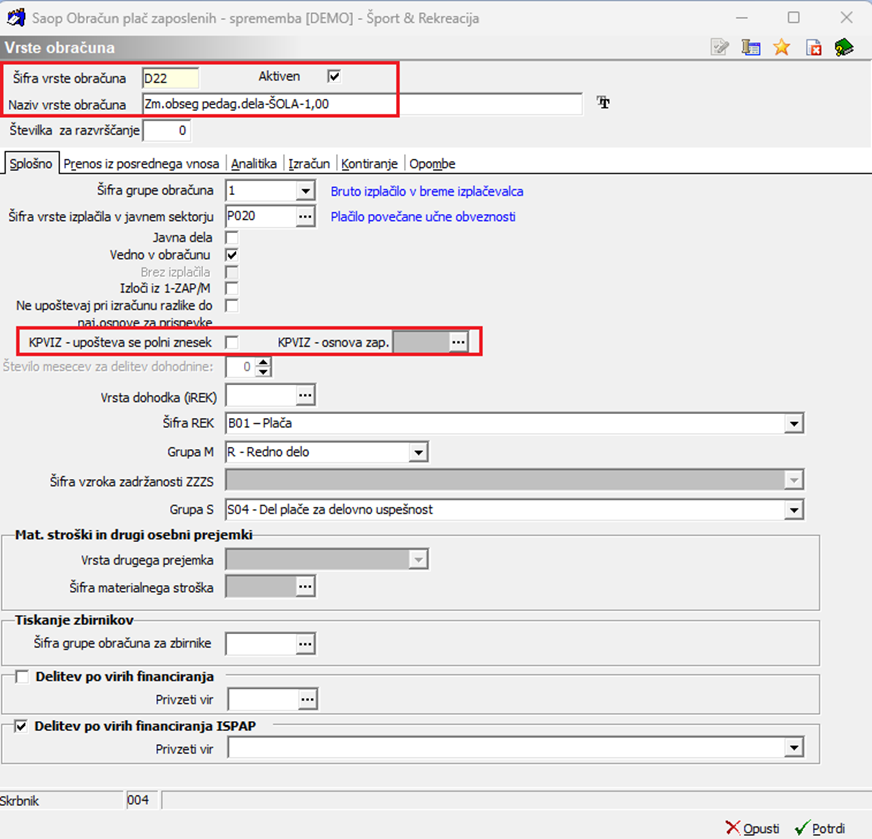Confirm changes with the Potrdi button
The image size is (872, 839).
[x=820, y=828]
